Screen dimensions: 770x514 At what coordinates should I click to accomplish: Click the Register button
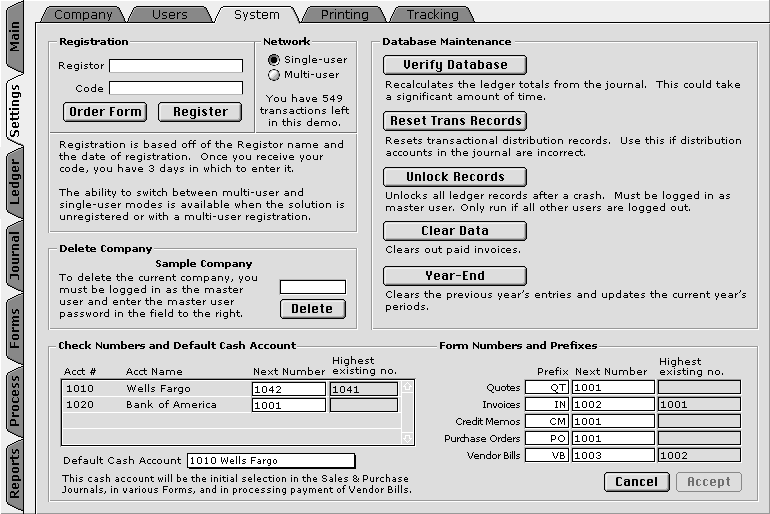coord(200,112)
